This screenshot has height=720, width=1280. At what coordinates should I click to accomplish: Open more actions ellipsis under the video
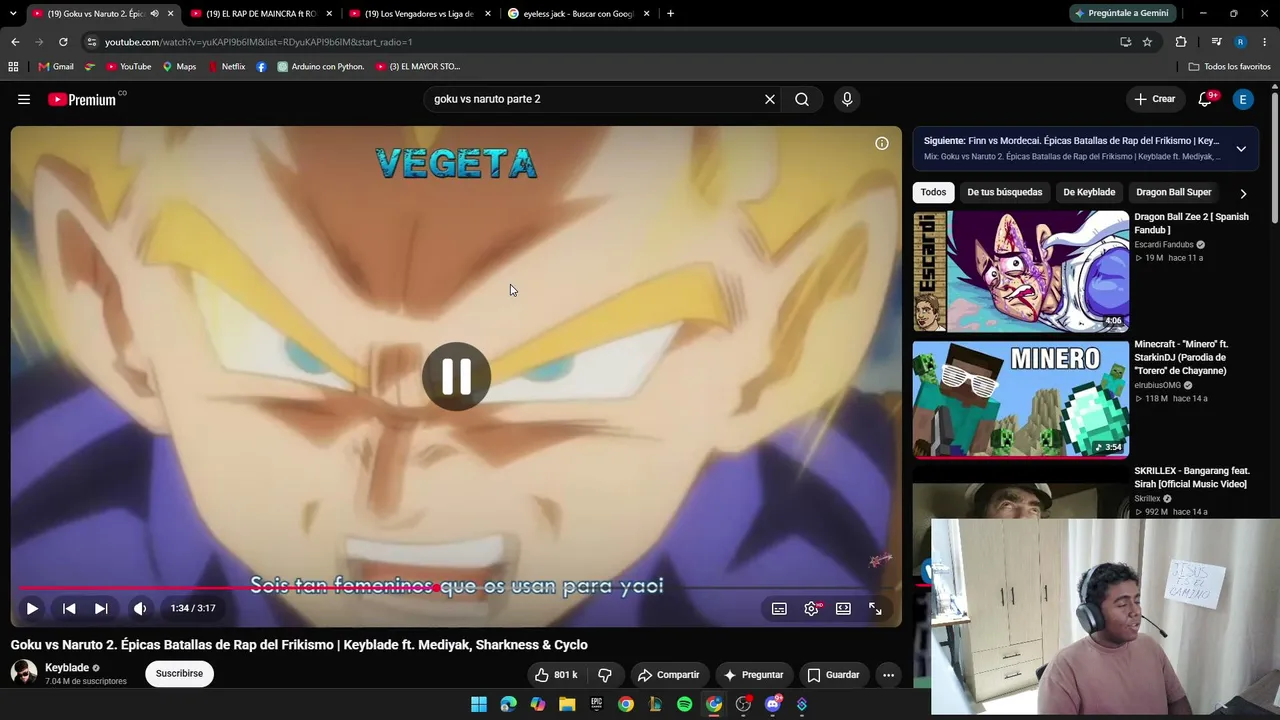[x=888, y=675]
